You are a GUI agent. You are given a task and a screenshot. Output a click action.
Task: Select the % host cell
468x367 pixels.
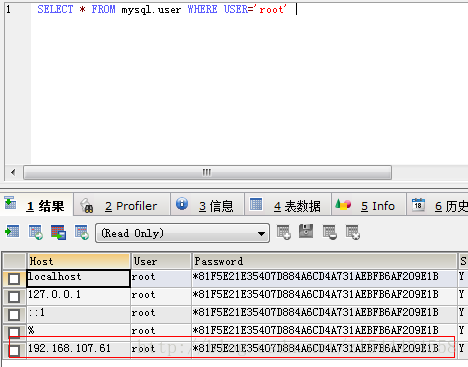[78, 332]
